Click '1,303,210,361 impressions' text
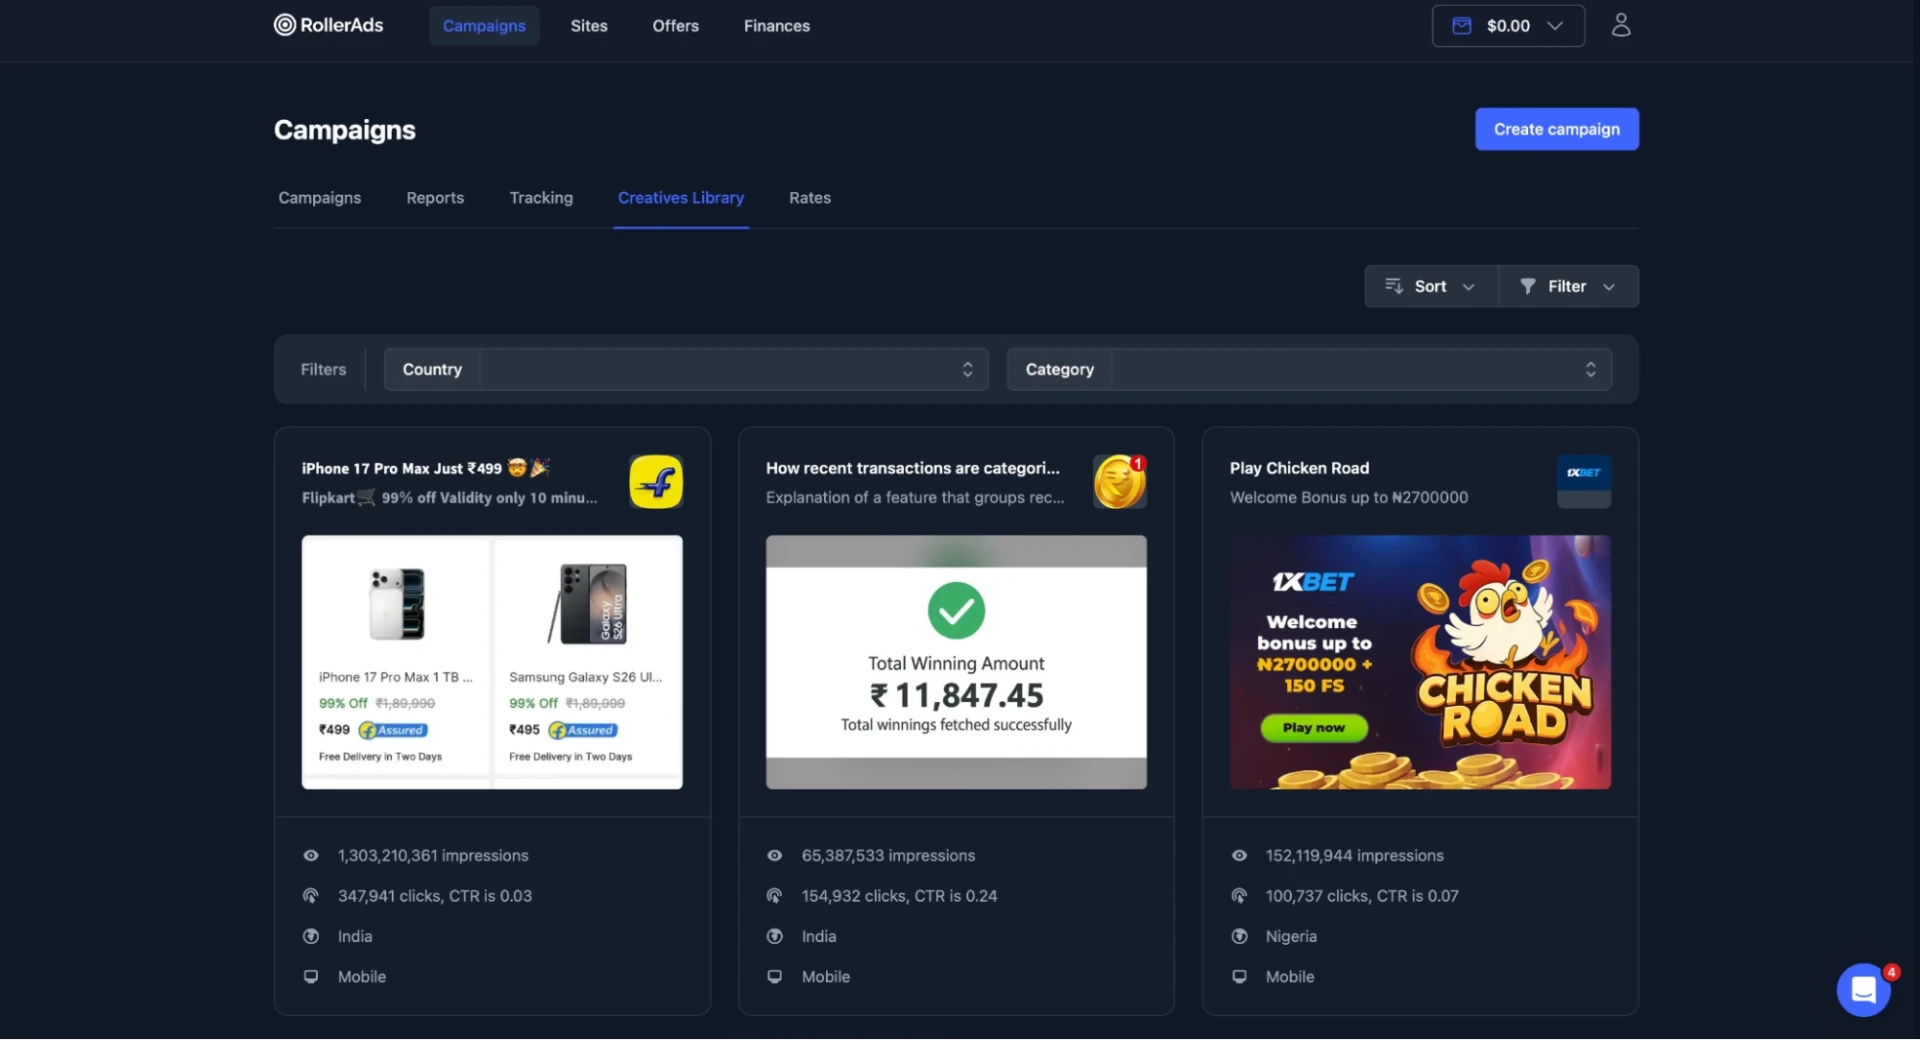Viewport: 1920px width, 1040px height. 433,856
